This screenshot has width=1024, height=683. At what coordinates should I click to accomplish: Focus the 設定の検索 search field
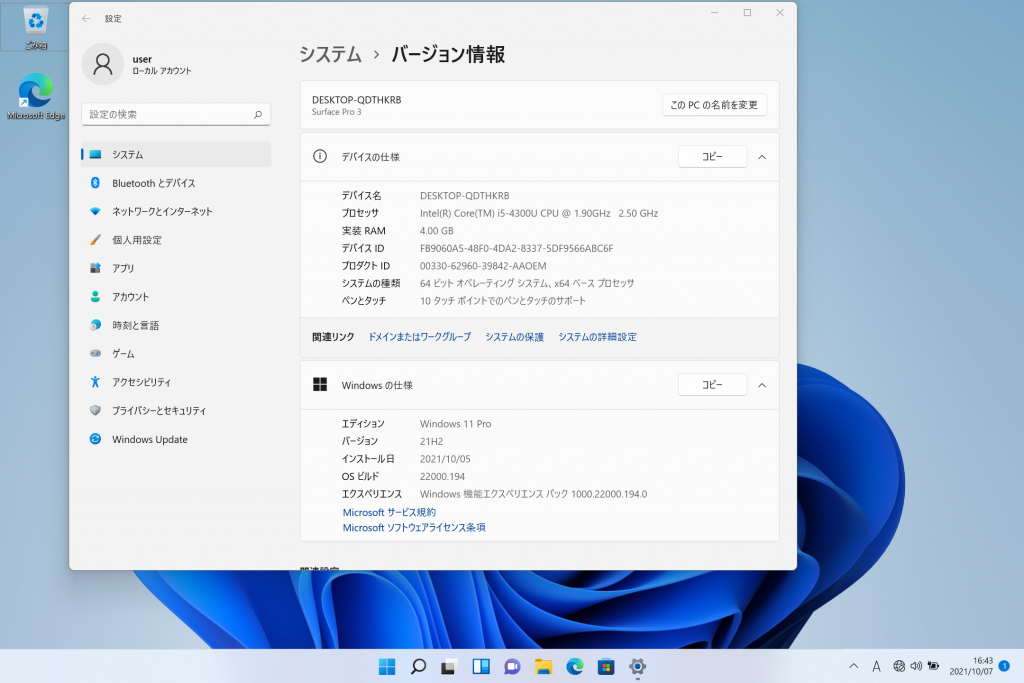point(176,114)
